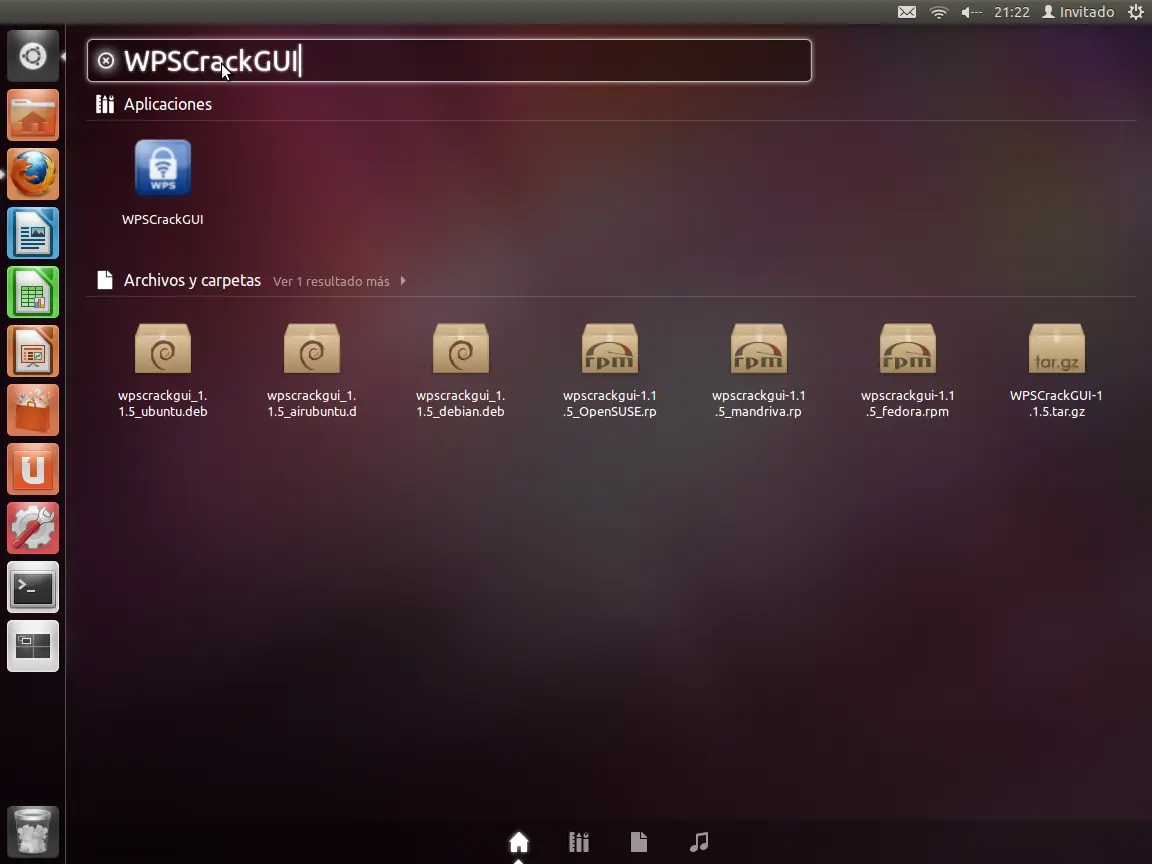
Task: Open the WPSCrackGUI application icon
Action: click(x=162, y=169)
